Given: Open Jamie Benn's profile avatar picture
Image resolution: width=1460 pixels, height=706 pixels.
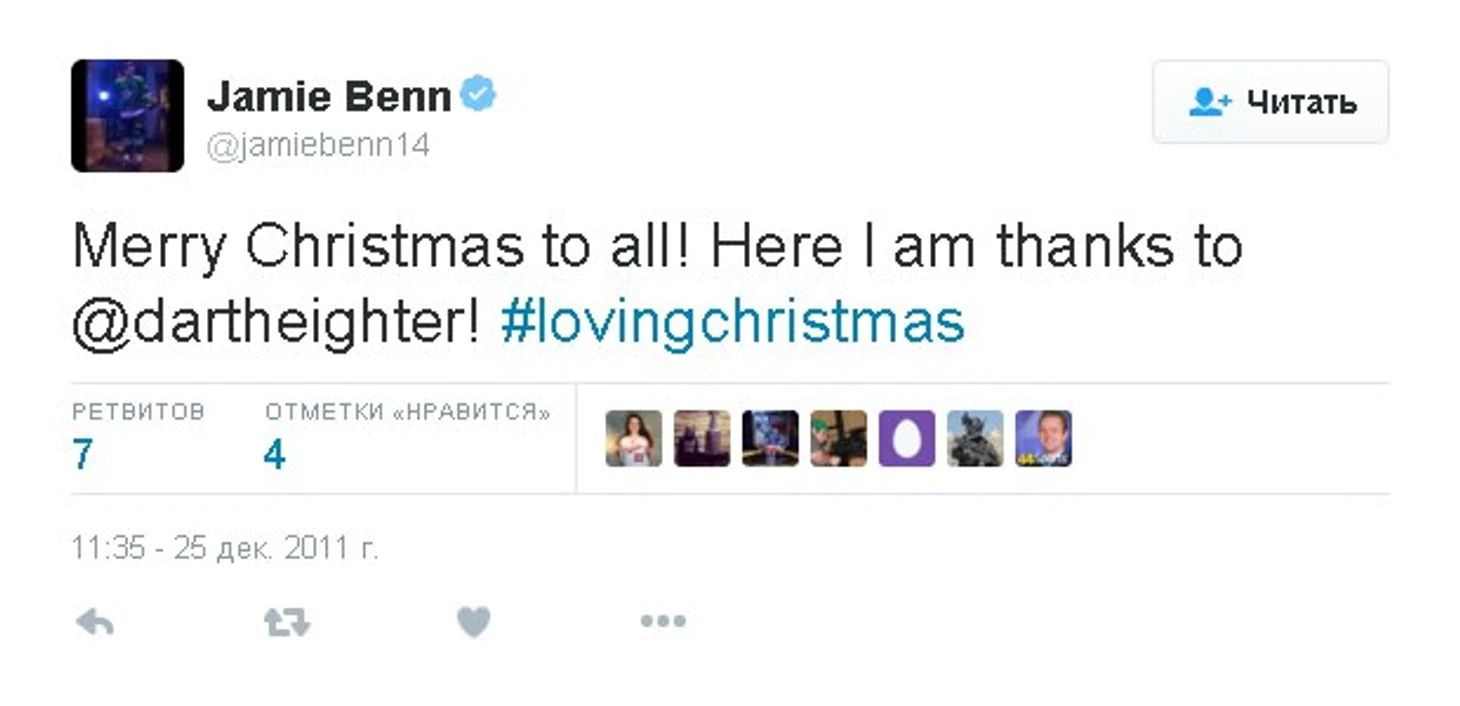Looking at the screenshot, I should pos(127,115).
